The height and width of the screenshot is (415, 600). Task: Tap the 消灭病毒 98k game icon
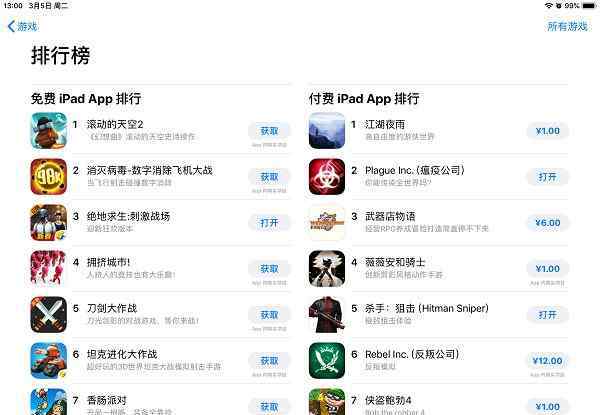coord(49,177)
